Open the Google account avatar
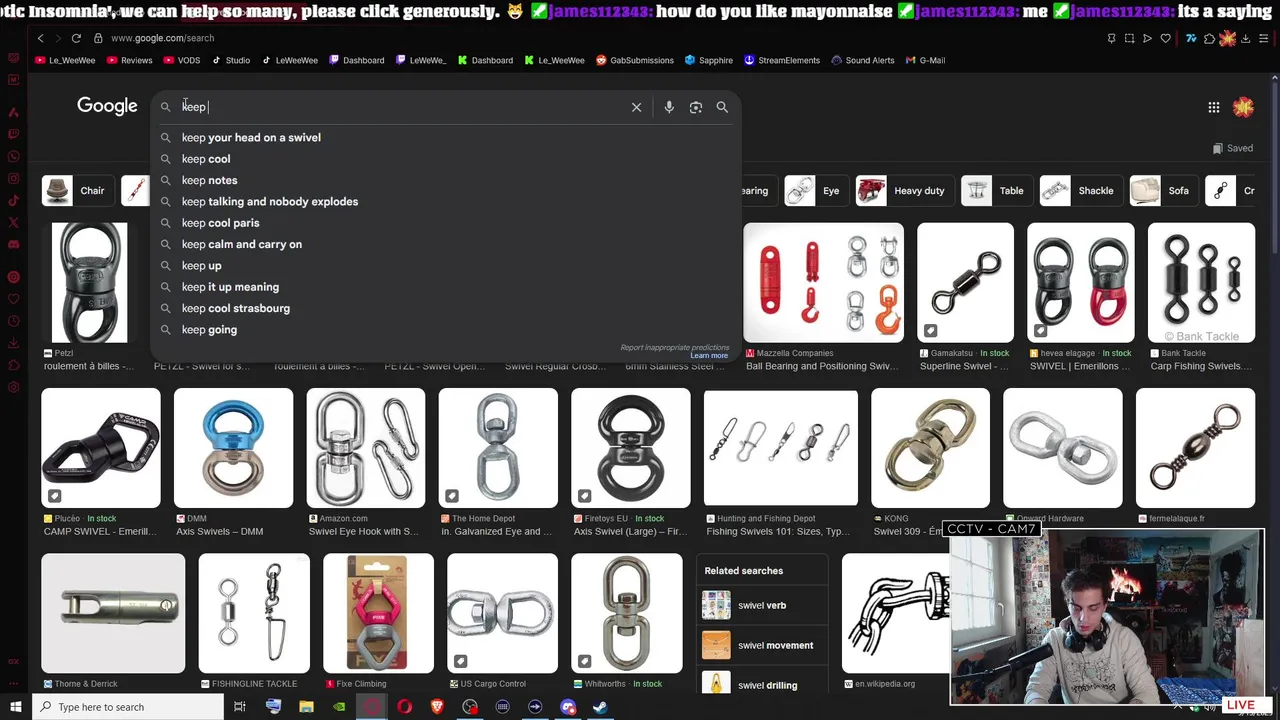The image size is (1280, 720). (x=1243, y=107)
